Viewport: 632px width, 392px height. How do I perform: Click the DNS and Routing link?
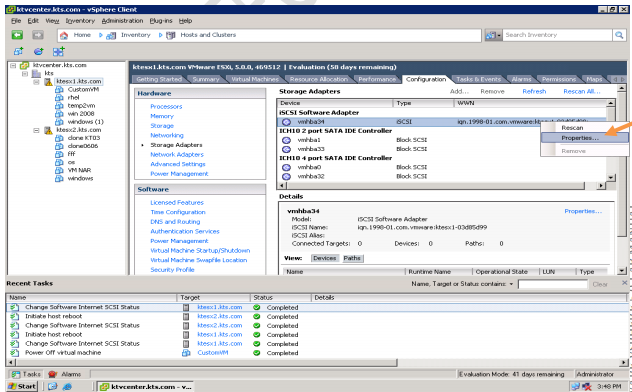coord(175,222)
